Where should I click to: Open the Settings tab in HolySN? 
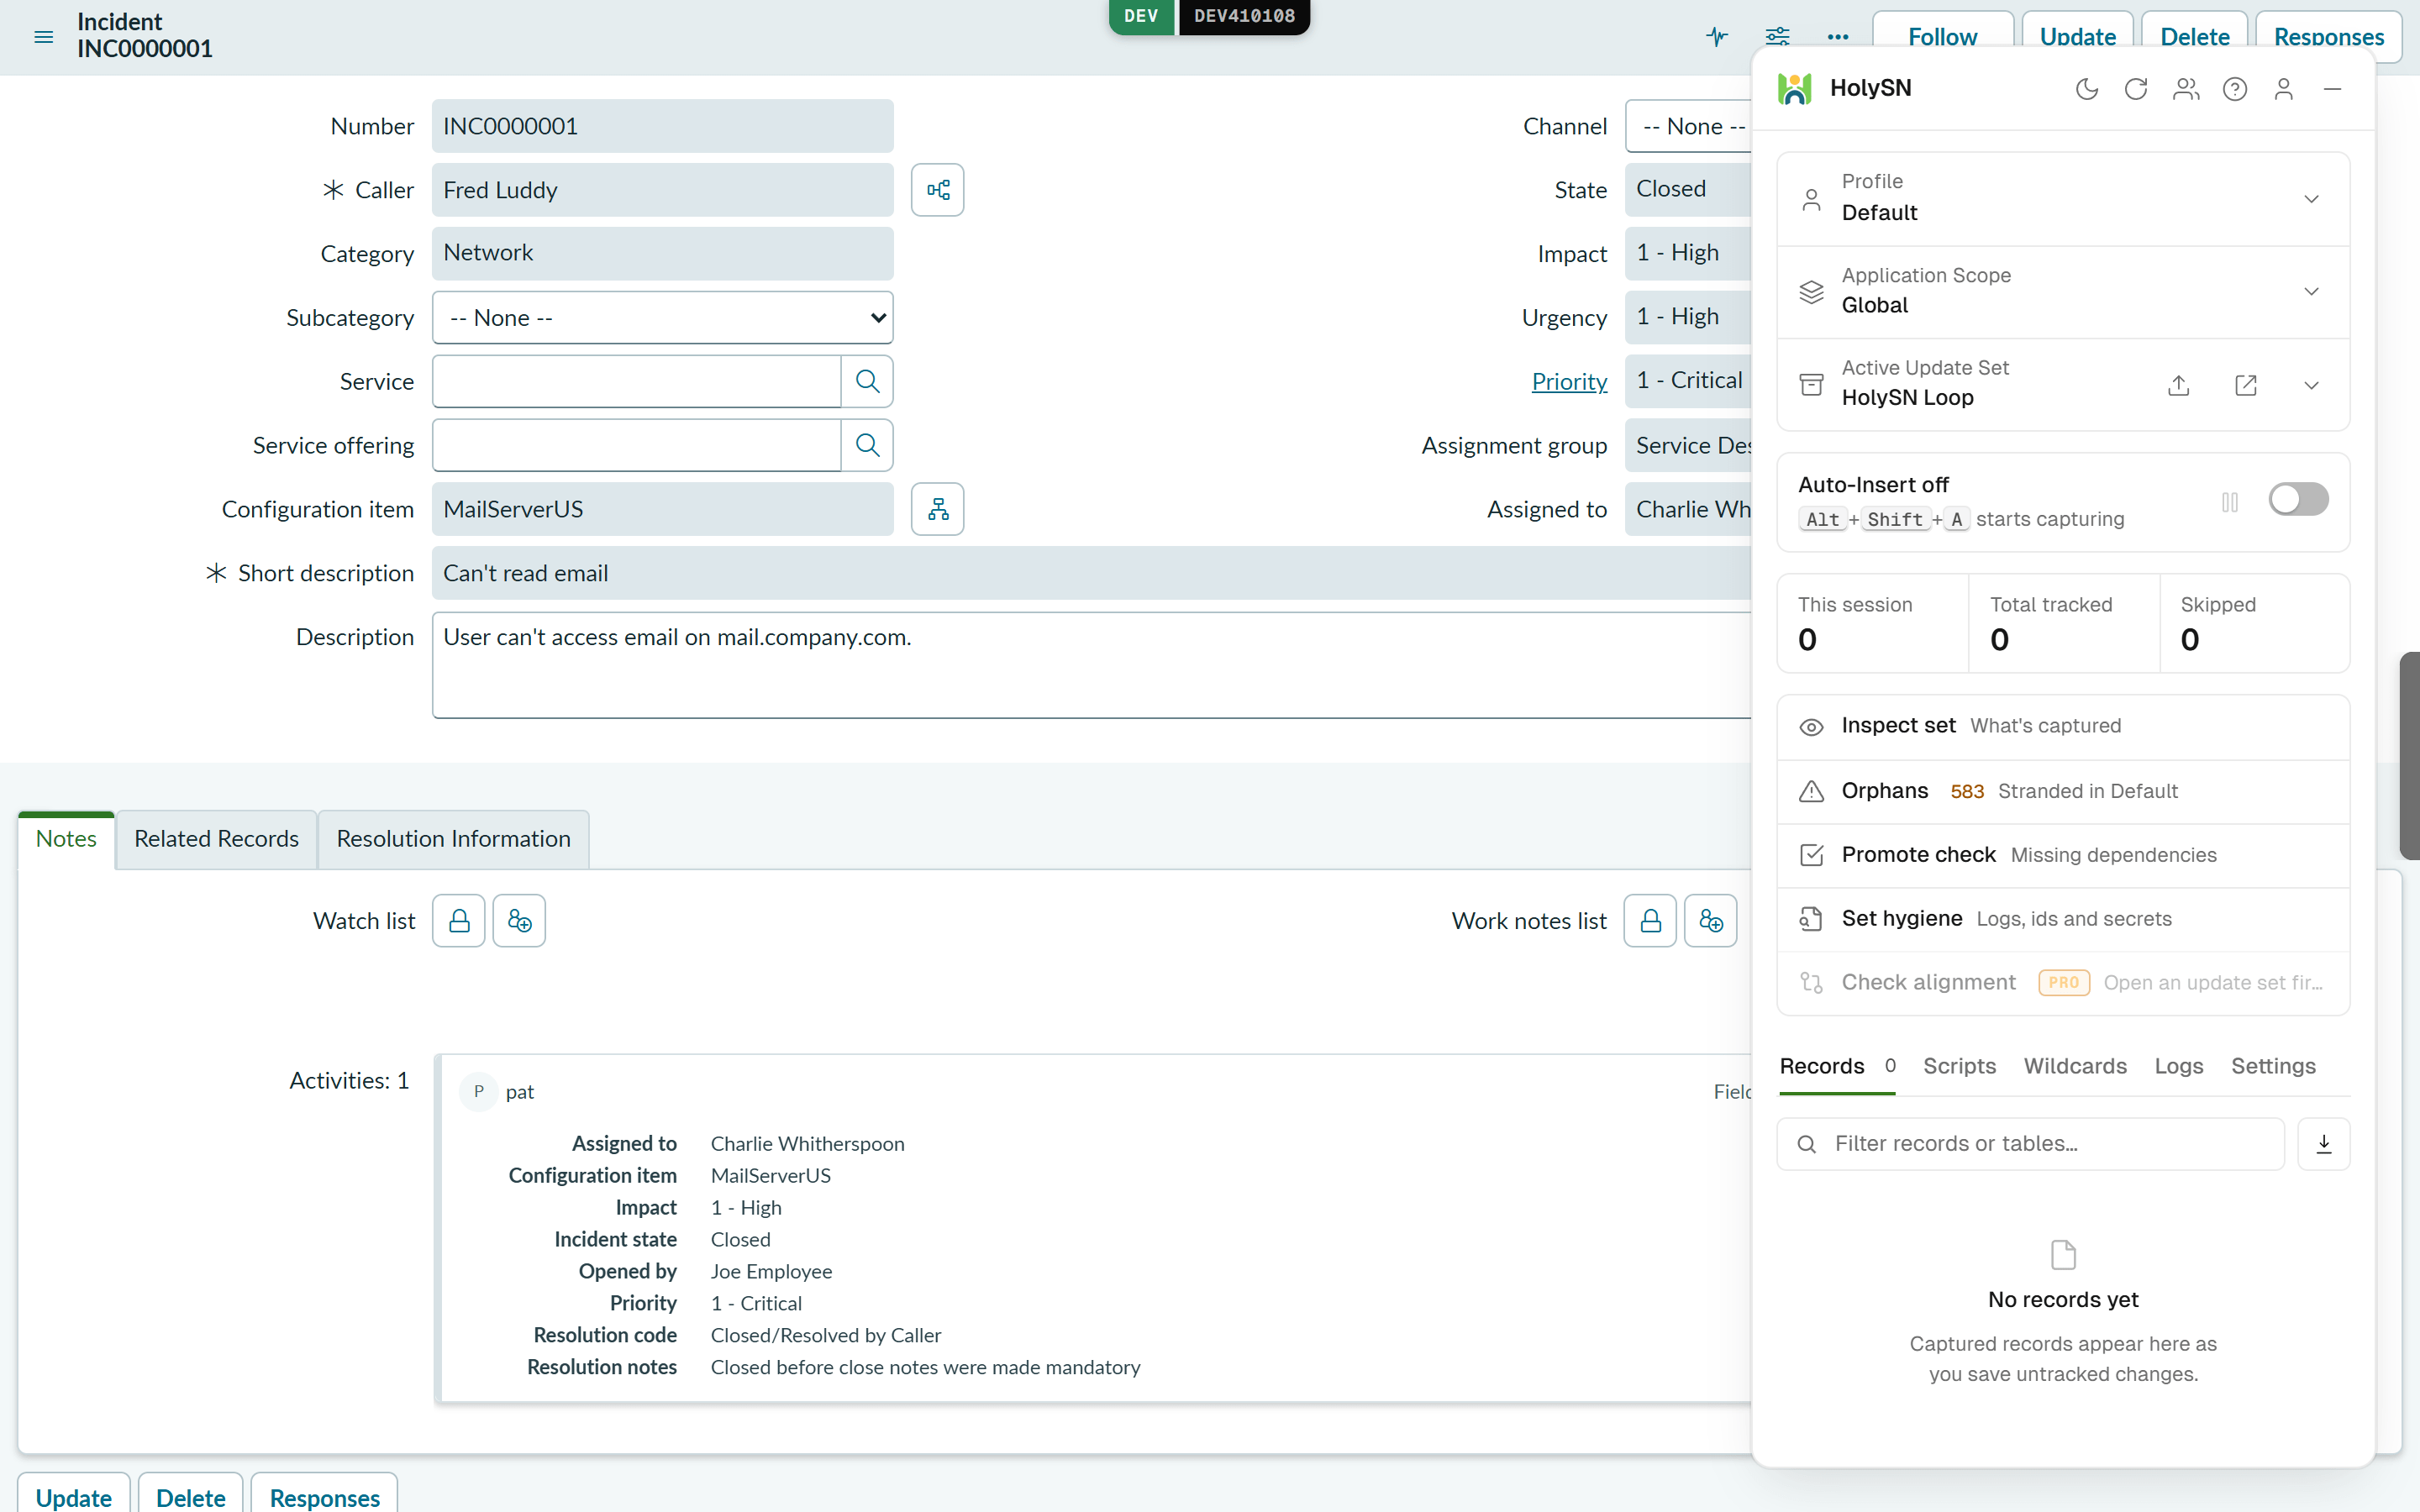tap(2273, 1066)
